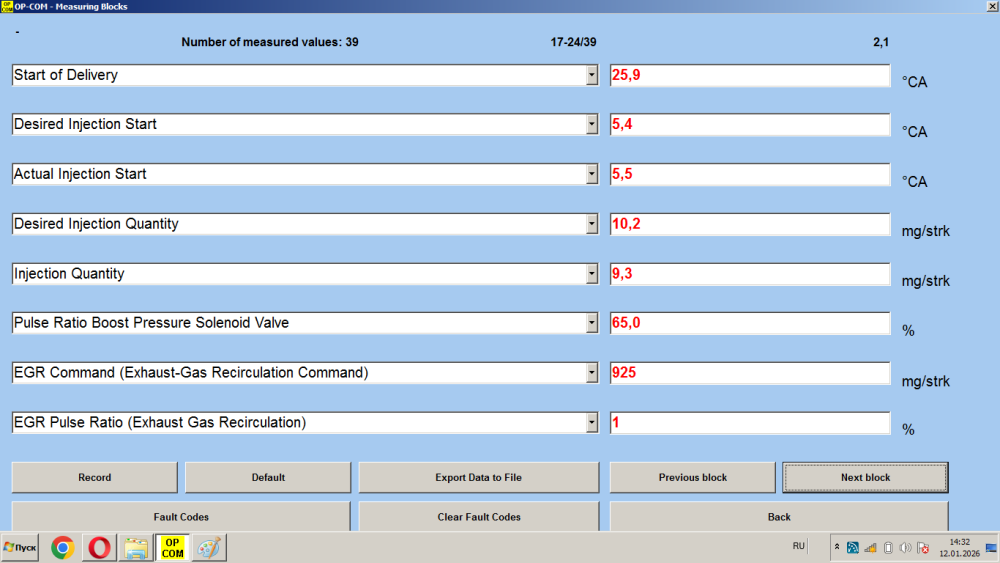Open the Desired Injection Quantity dropdown
The height and width of the screenshot is (563, 1000).
[x=592, y=224]
